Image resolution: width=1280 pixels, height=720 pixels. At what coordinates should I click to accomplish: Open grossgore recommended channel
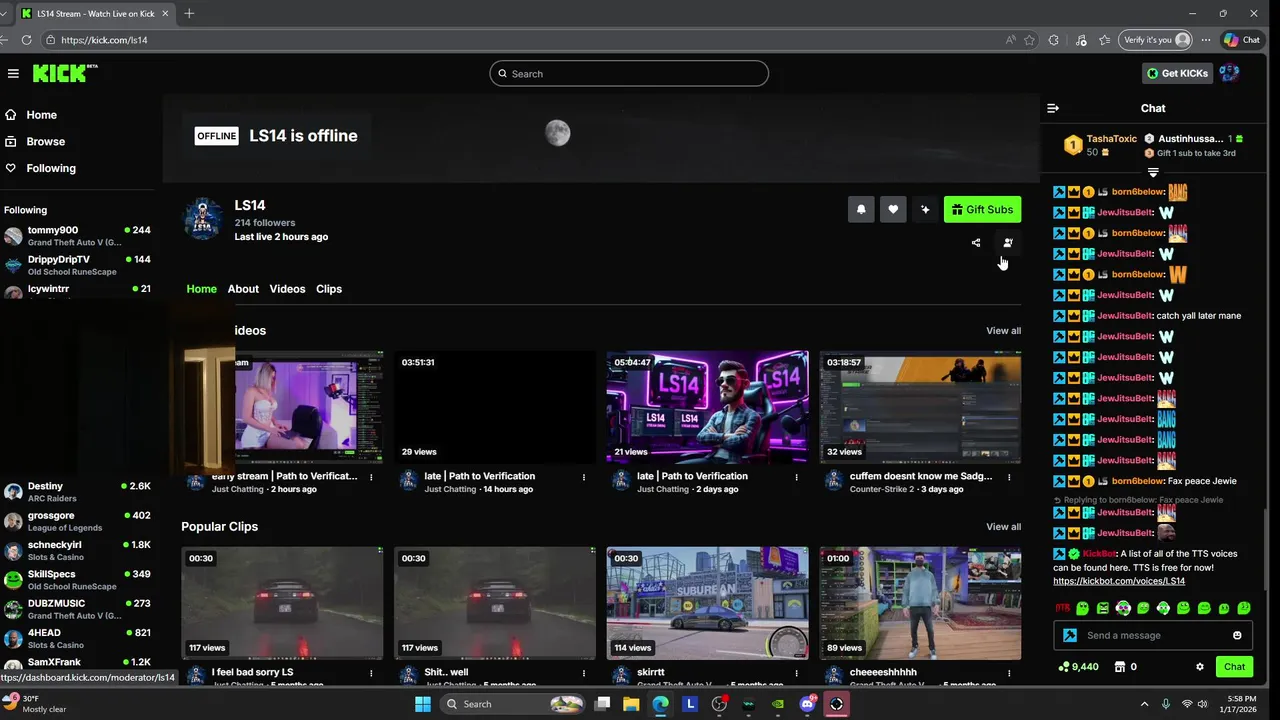click(x=78, y=521)
